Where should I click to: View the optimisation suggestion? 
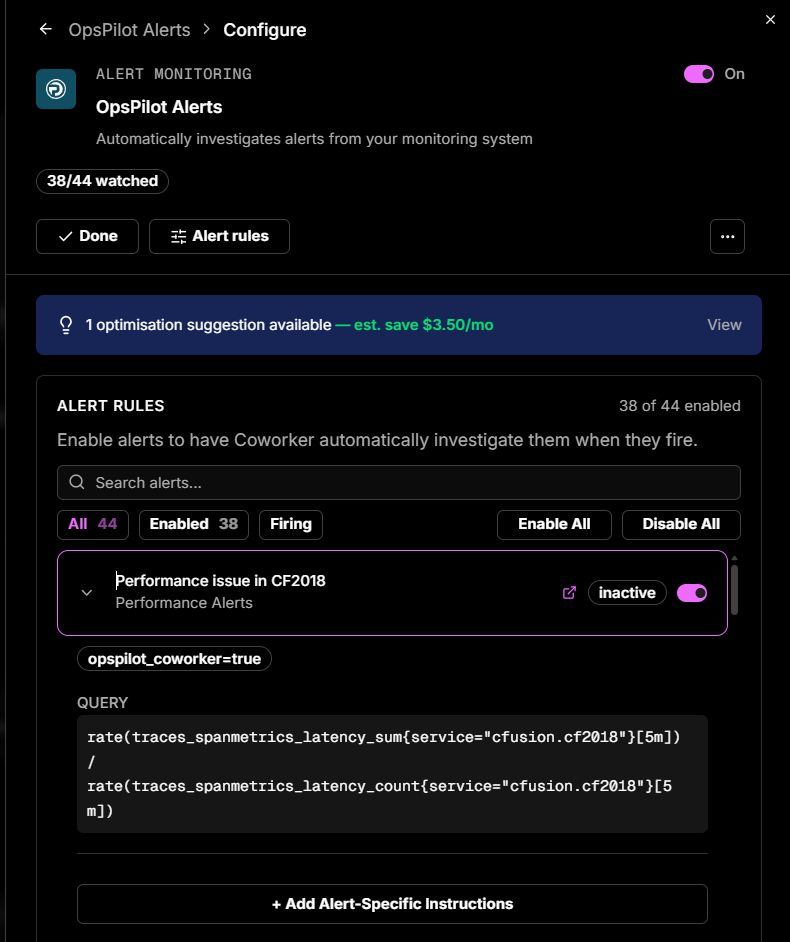click(x=724, y=325)
